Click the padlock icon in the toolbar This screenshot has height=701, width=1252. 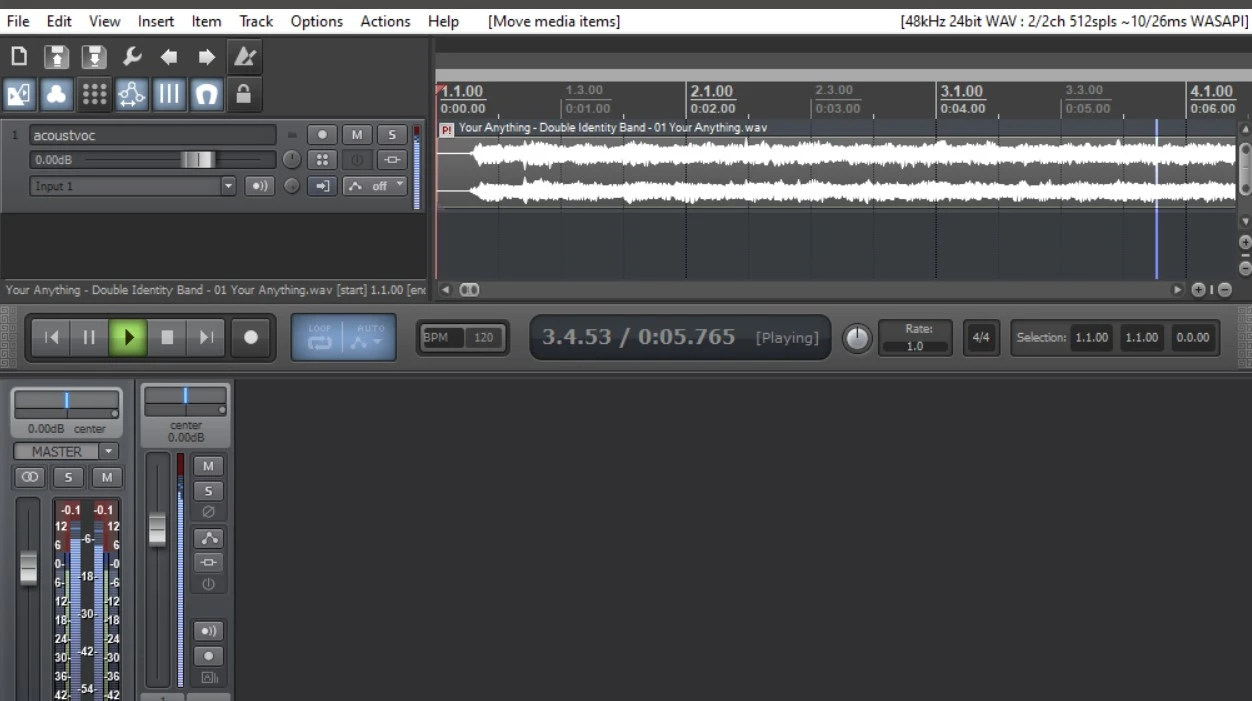click(243, 94)
